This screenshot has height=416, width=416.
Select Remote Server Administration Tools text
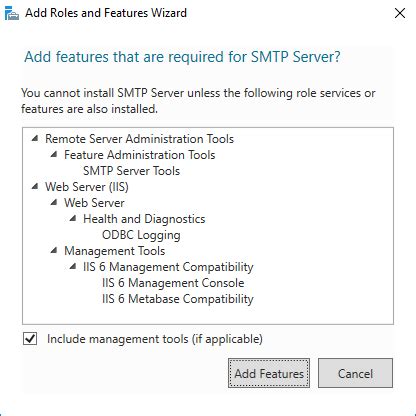tap(139, 139)
